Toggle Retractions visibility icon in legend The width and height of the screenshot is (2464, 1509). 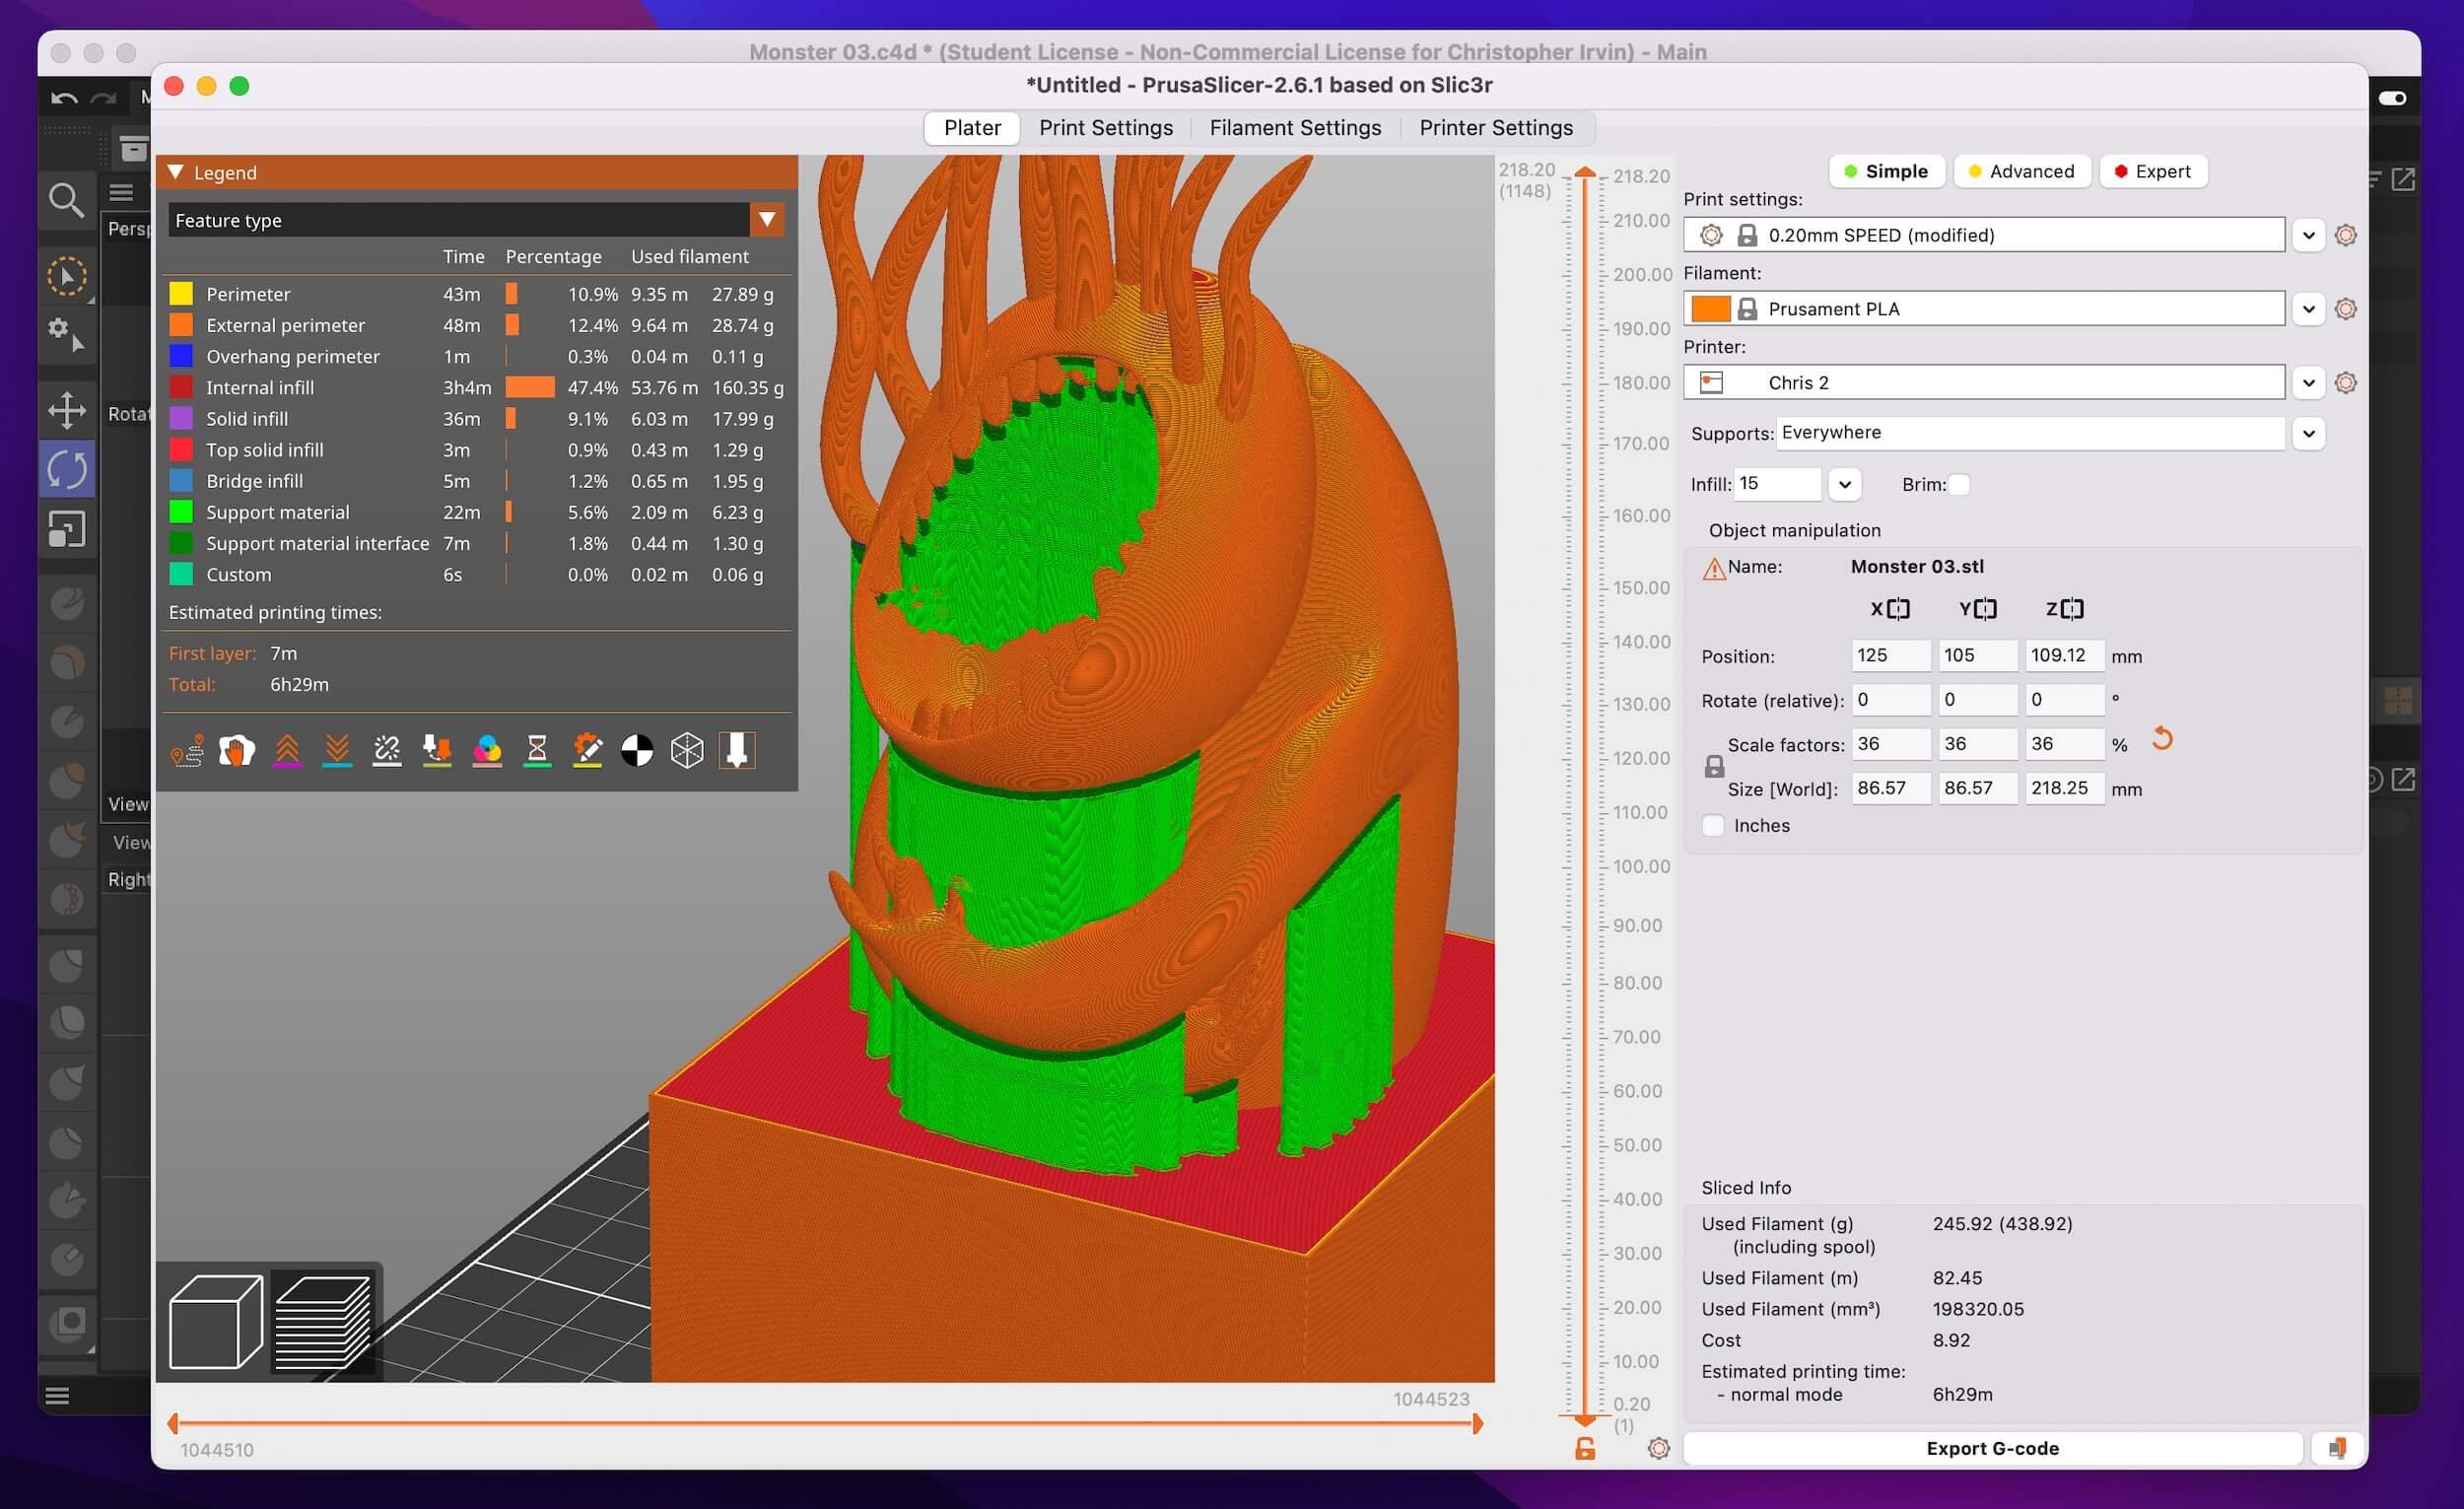(x=287, y=750)
